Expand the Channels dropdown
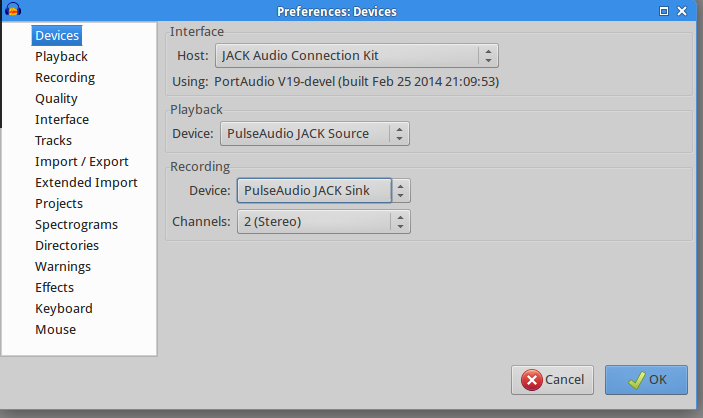Image resolution: width=703 pixels, height=418 pixels. pos(321,221)
